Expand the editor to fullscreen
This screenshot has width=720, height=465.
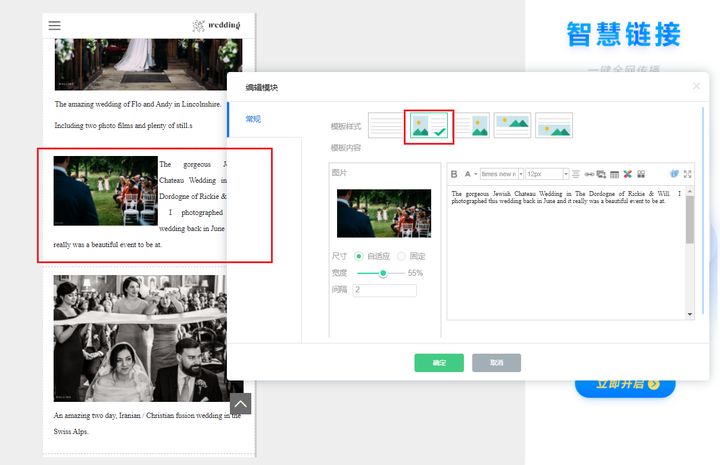click(687, 174)
